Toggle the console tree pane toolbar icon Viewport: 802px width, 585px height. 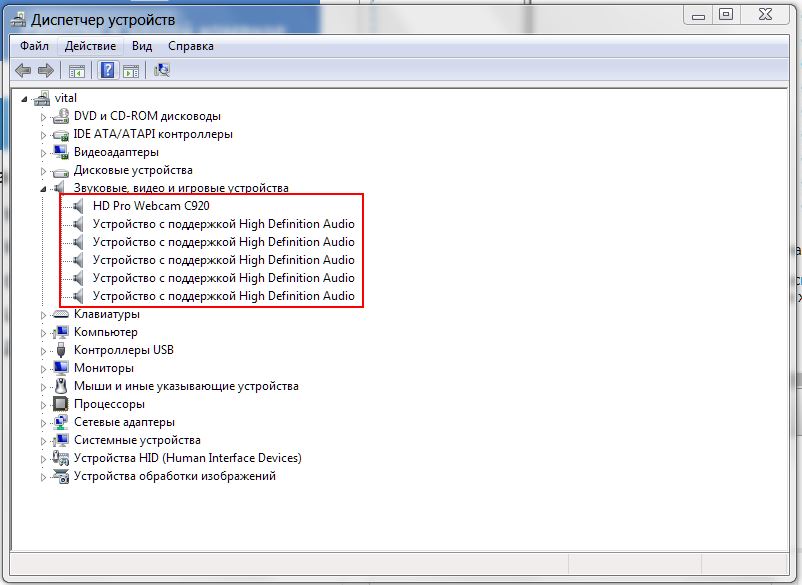click(77, 71)
